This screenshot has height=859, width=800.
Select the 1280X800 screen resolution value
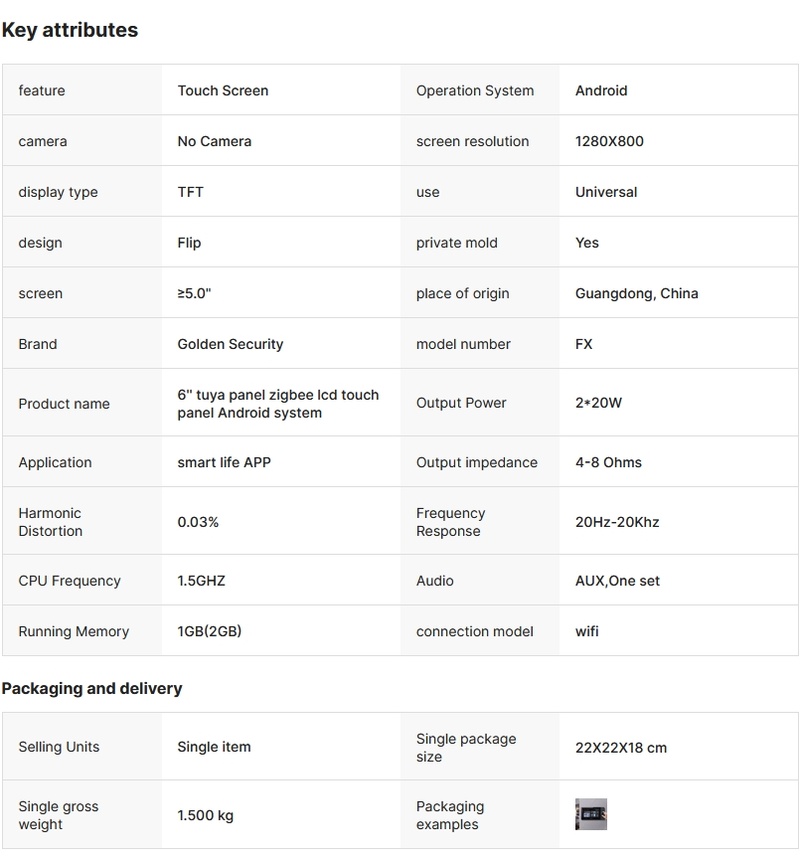click(609, 141)
